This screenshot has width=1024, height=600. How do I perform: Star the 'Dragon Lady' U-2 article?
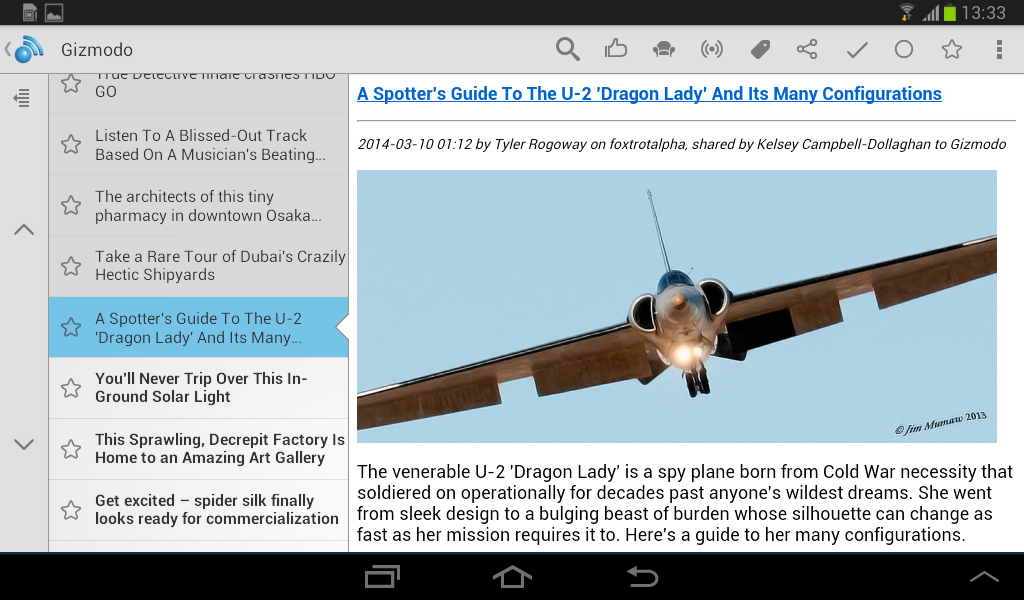pyautogui.click(x=70, y=327)
